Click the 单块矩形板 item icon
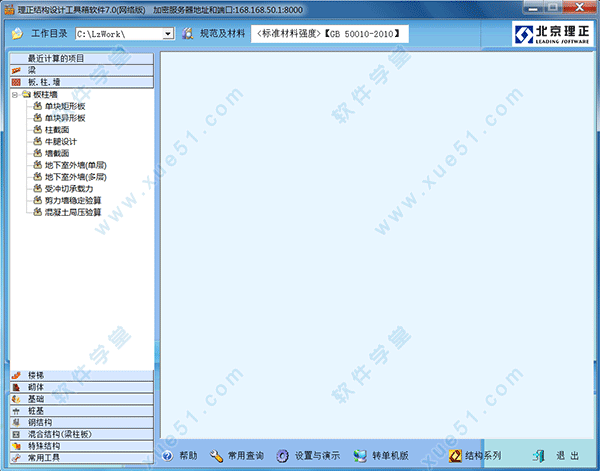 [38, 106]
